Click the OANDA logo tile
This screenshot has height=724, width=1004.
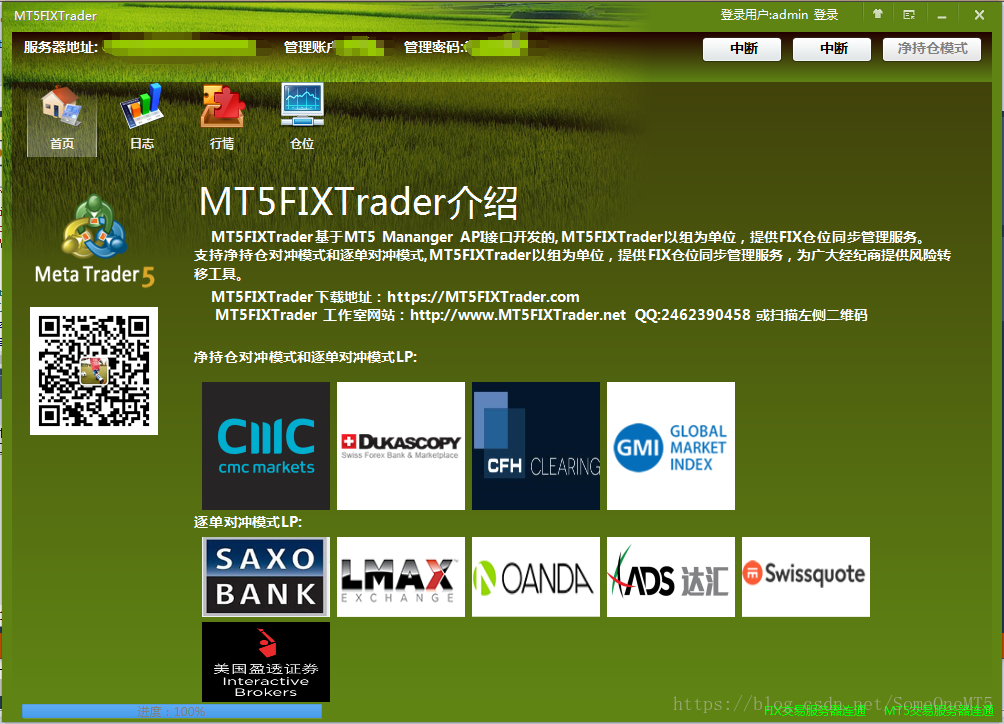pyautogui.click(x=536, y=577)
